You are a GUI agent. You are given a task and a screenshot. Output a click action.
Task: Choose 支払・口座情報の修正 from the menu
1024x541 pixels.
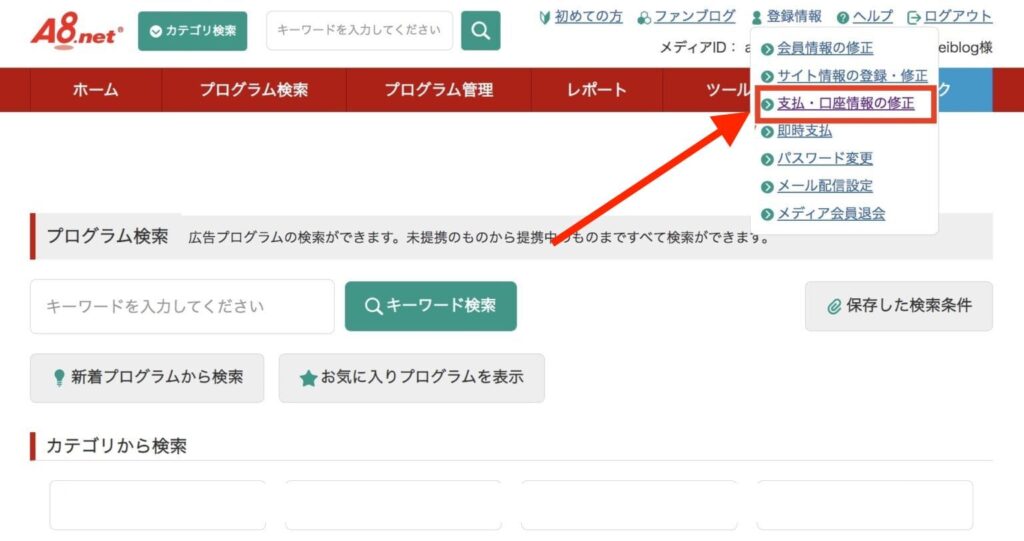tap(845, 103)
